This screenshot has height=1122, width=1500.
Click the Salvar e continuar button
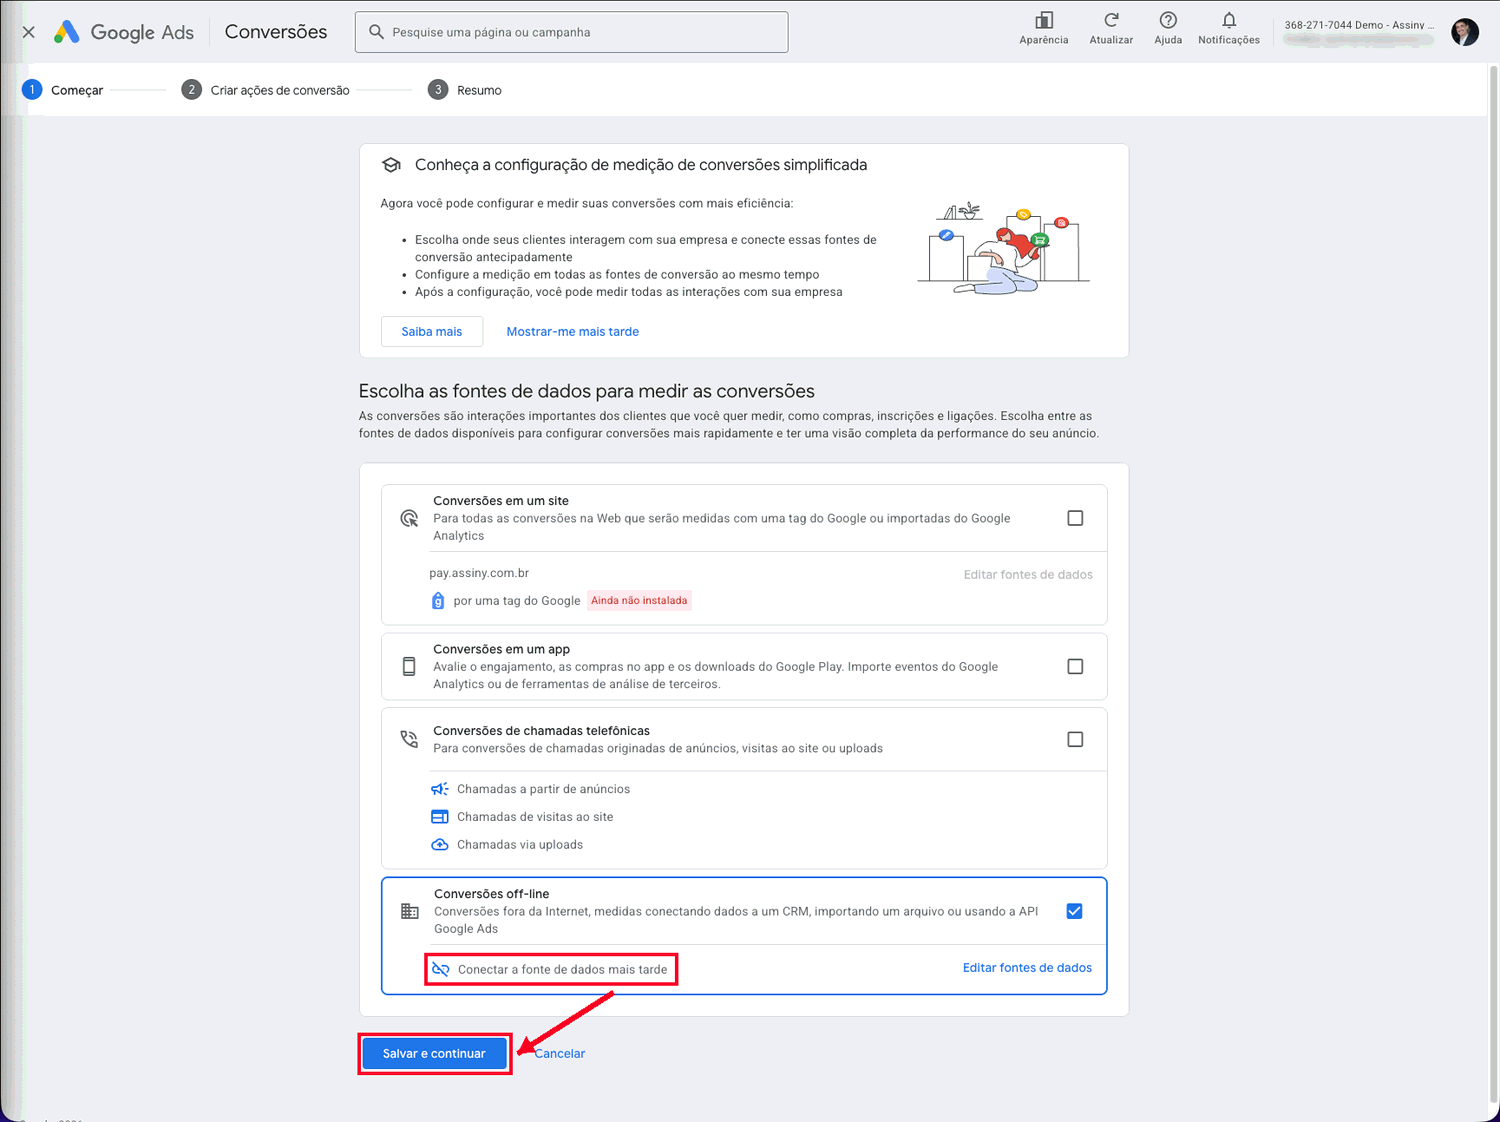click(434, 1054)
